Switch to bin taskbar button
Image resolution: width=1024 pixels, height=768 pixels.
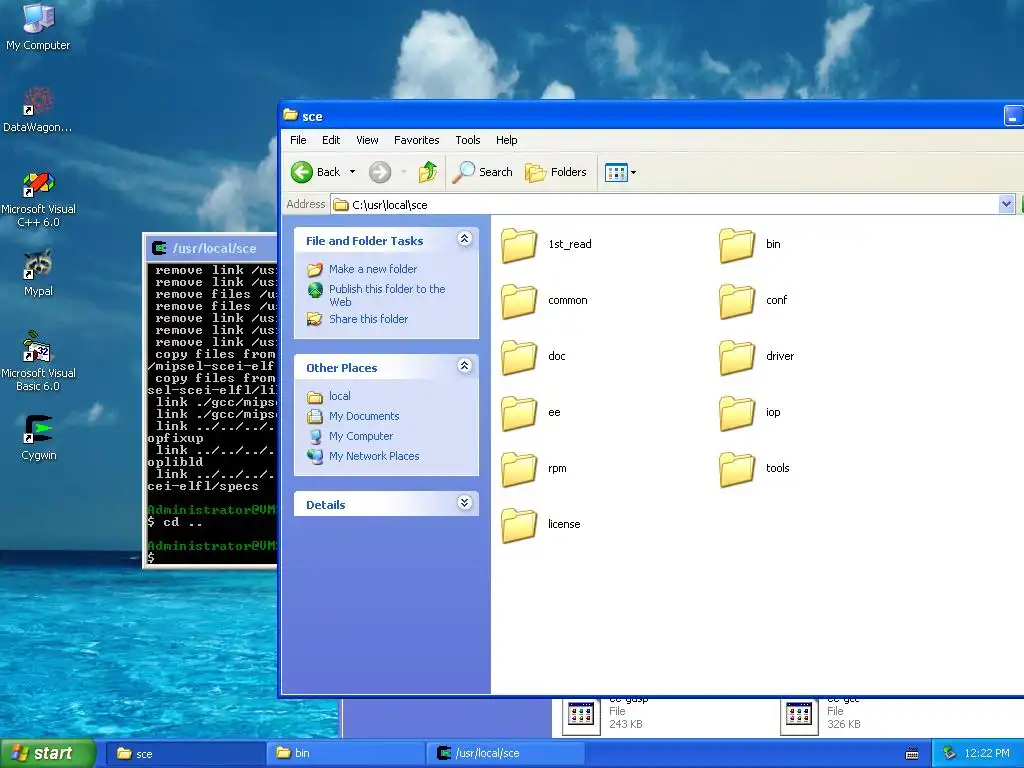pos(345,754)
